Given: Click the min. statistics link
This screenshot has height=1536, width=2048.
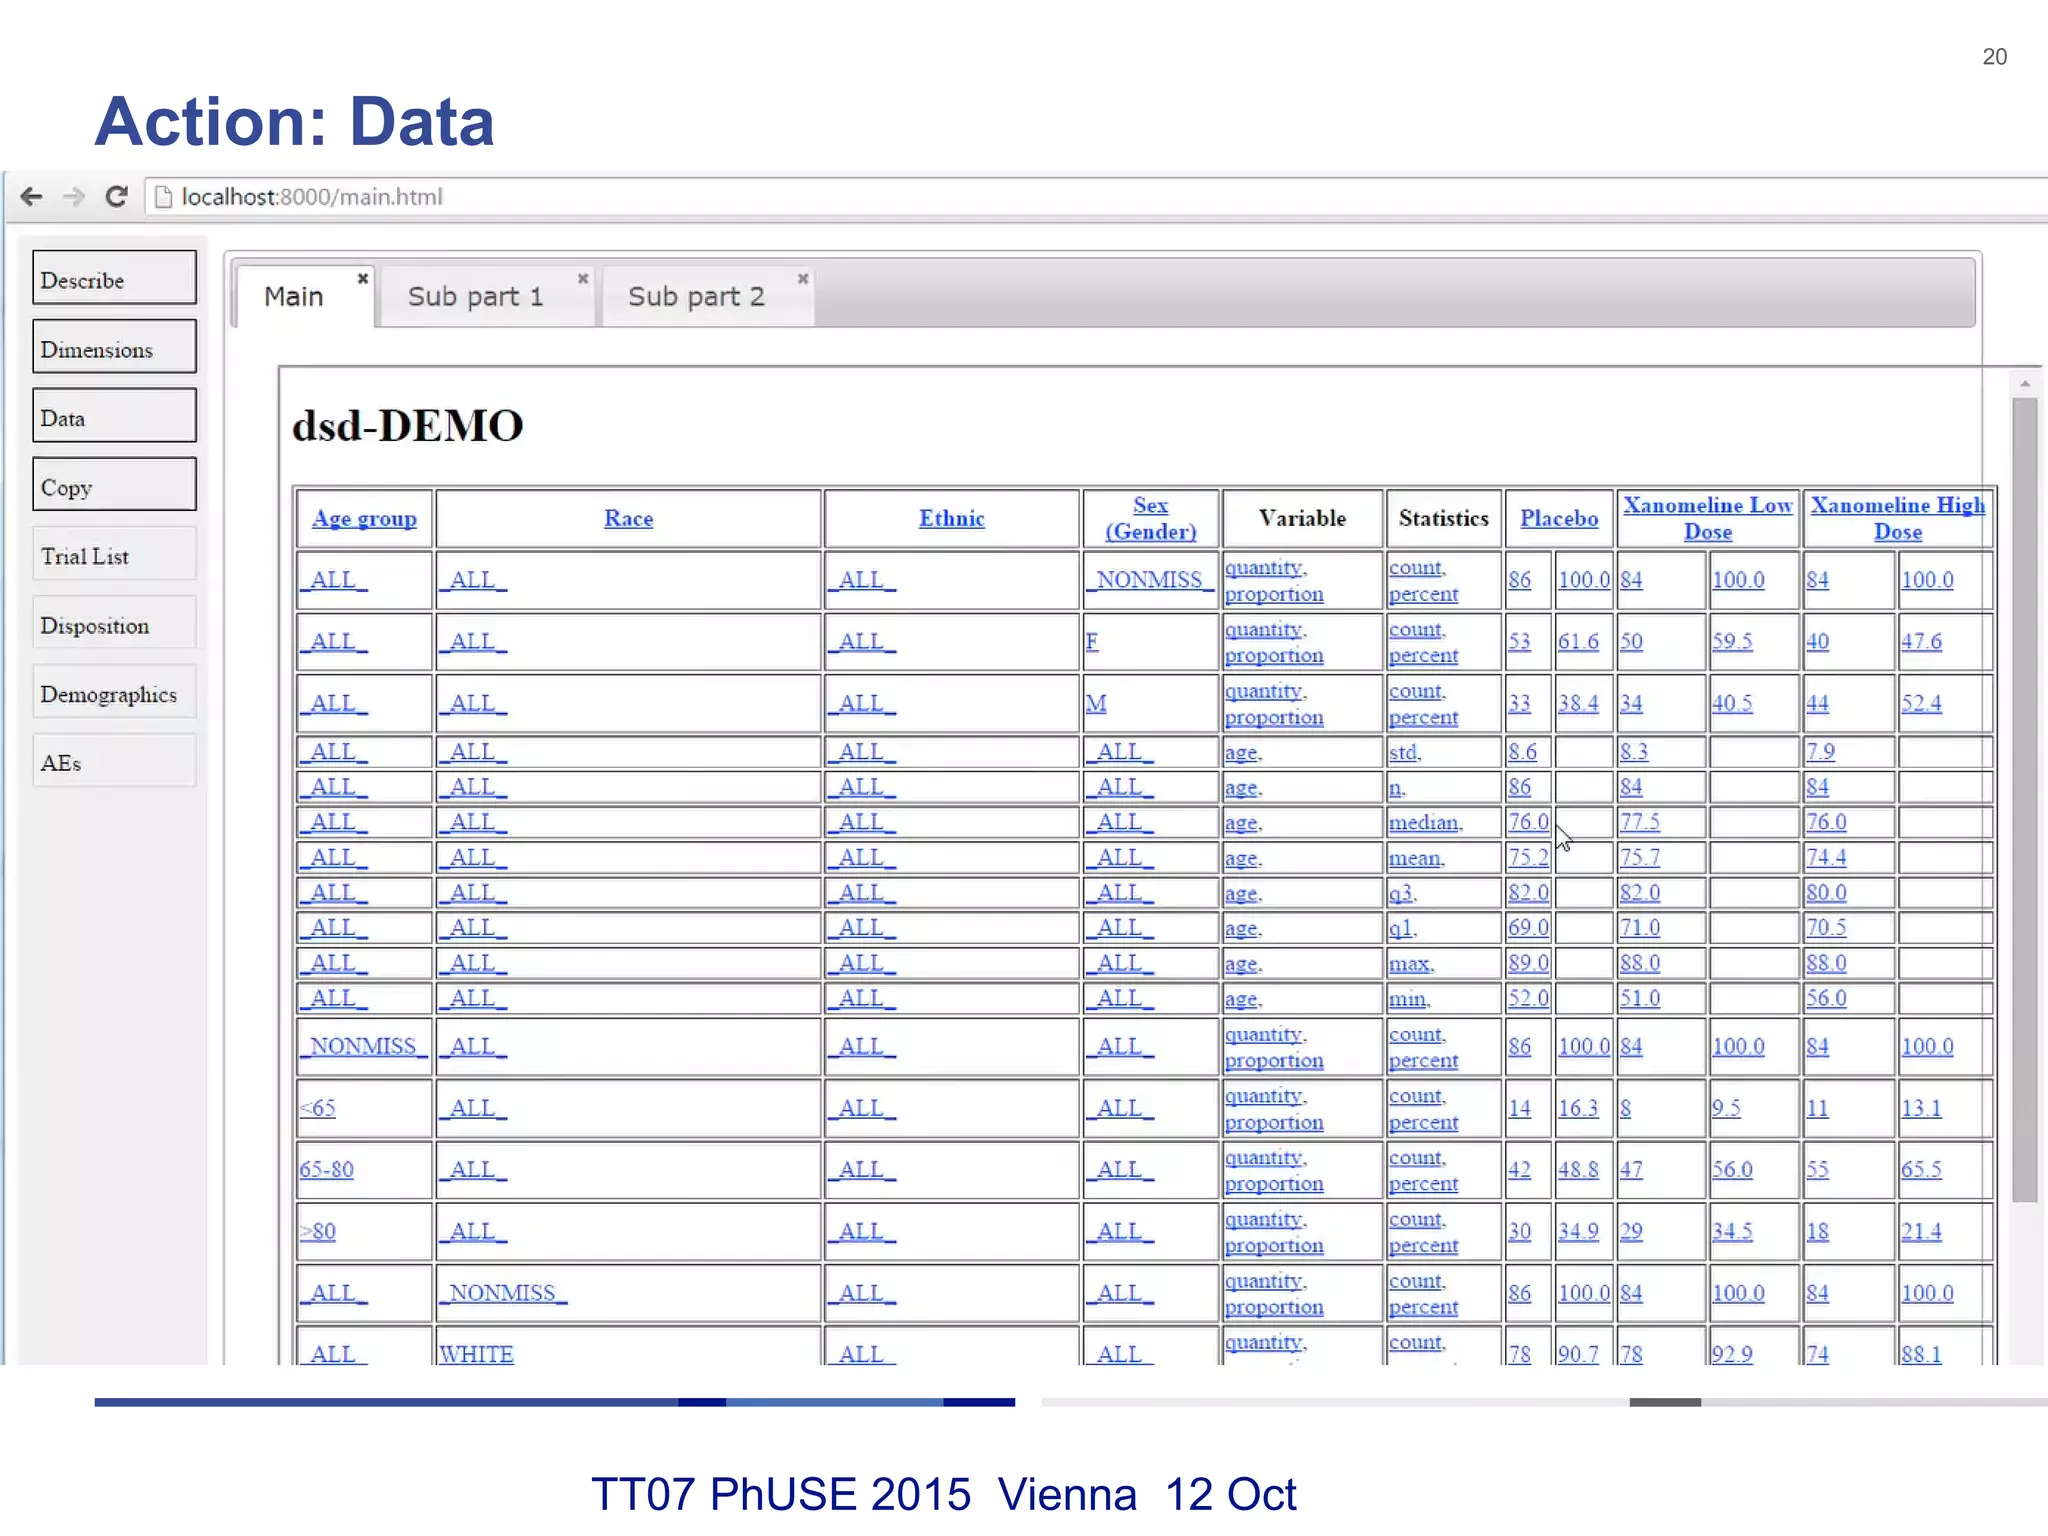Looking at the screenshot, I should point(1409,999).
